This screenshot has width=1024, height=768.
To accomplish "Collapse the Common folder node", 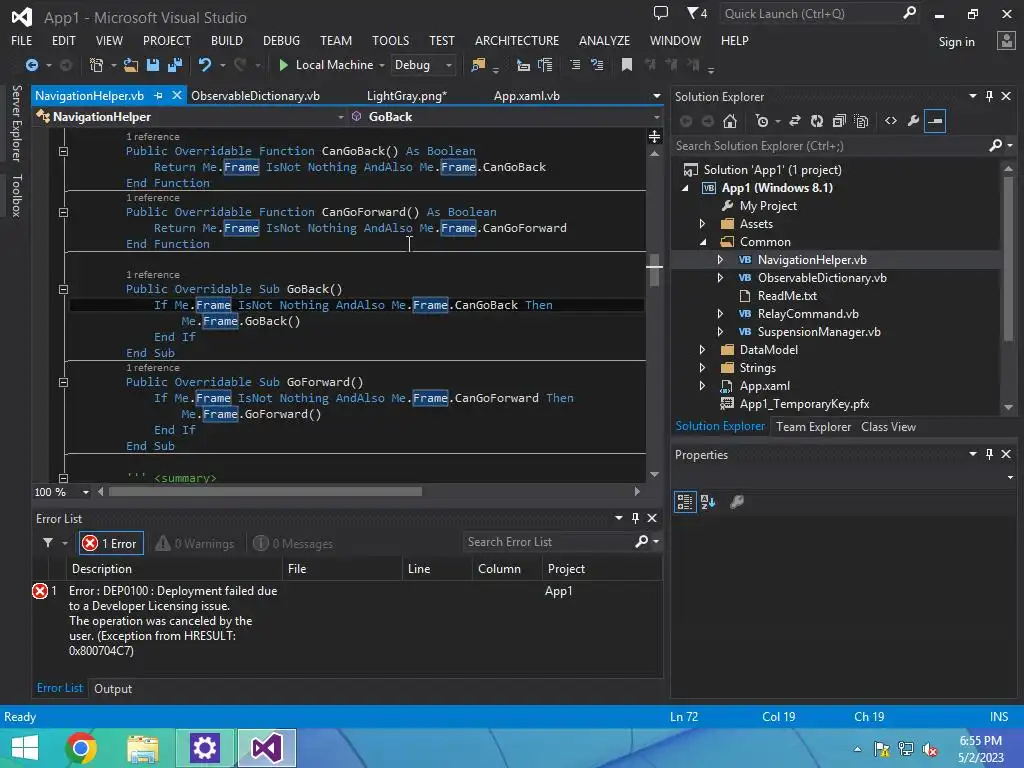I will [703, 242].
